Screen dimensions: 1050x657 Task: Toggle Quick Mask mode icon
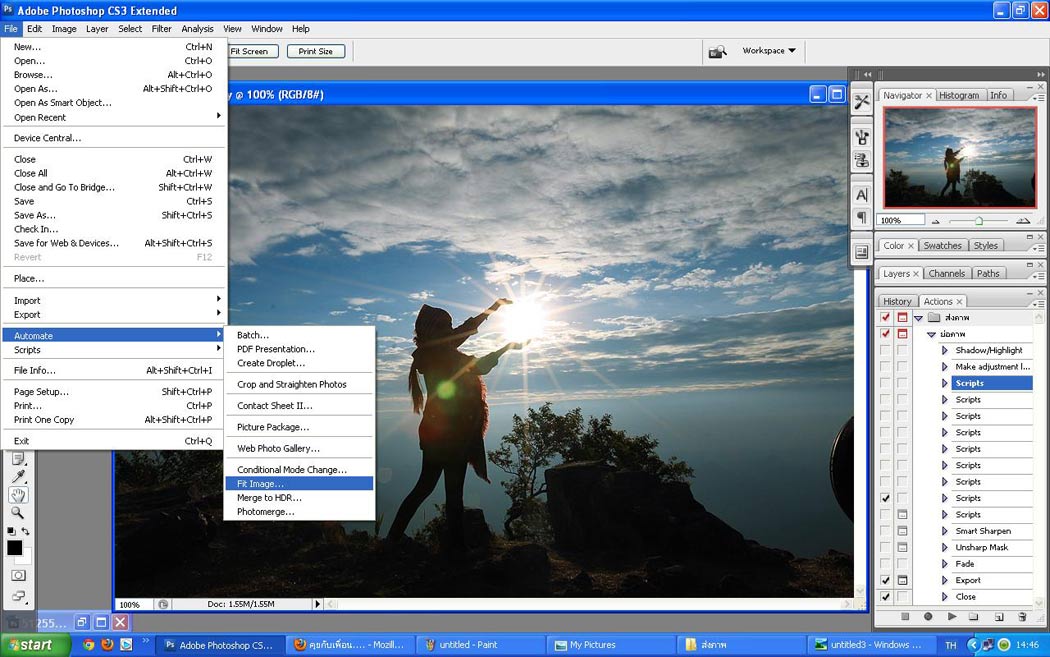pos(18,575)
